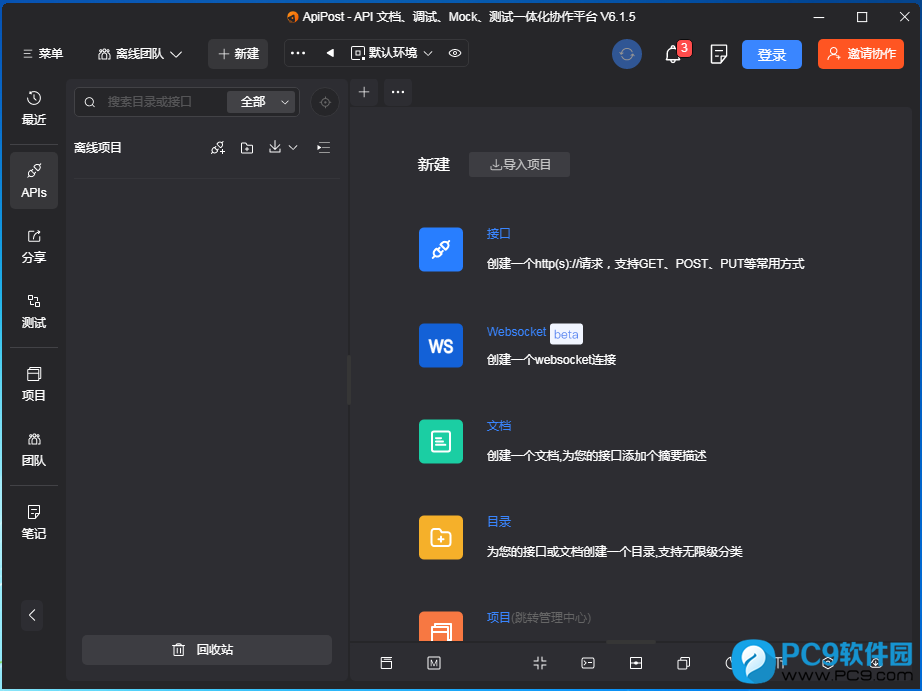The image size is (922, 691).
Task: Click the 项目 (跳转管理中心) link
Action: point(539,617)
